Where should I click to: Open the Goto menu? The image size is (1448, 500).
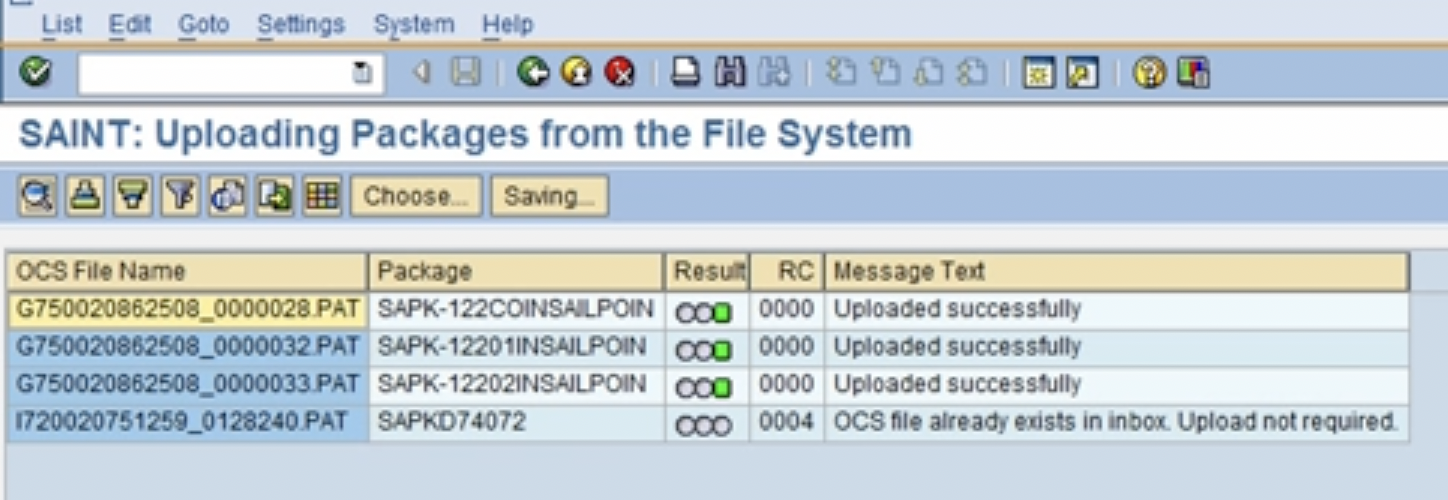point(204,24)
